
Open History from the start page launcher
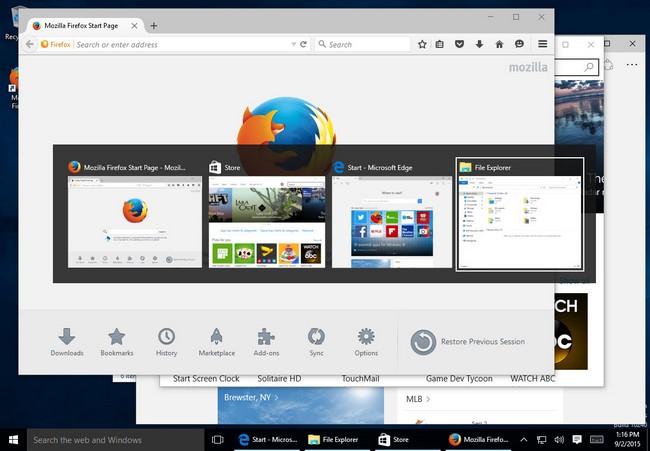[x=166, y=342]
